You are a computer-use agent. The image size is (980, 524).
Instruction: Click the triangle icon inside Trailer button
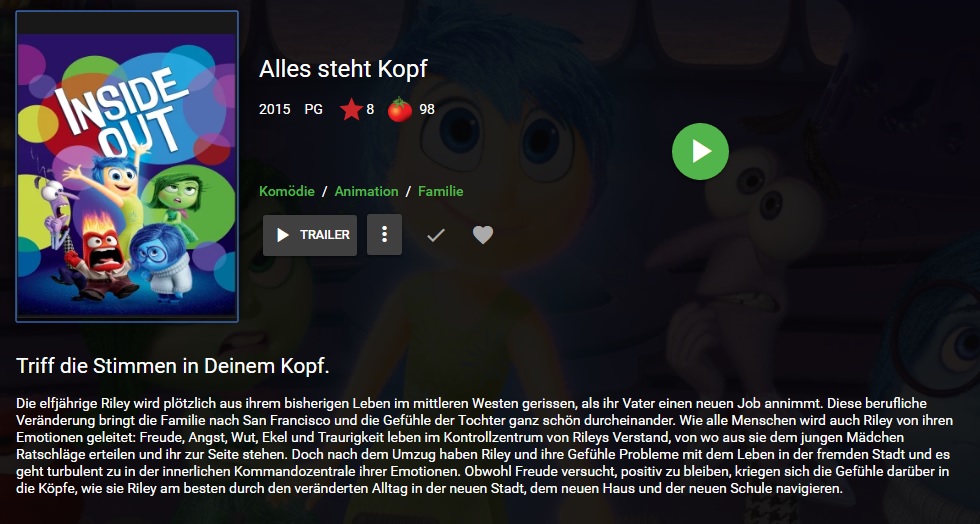pos(282,235)
